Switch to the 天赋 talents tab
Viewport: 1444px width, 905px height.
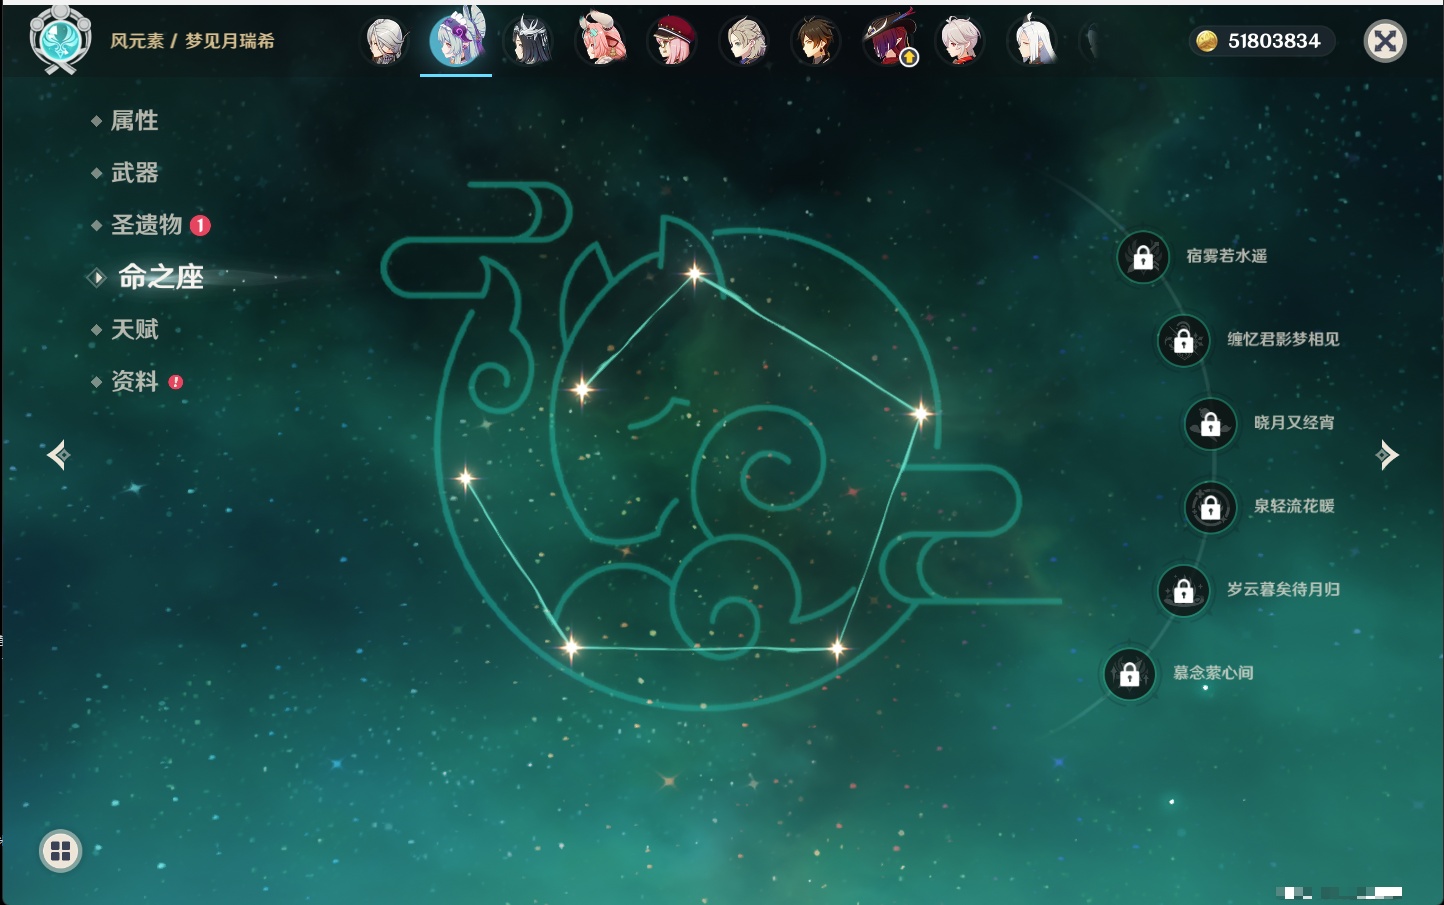click(134, 329)
